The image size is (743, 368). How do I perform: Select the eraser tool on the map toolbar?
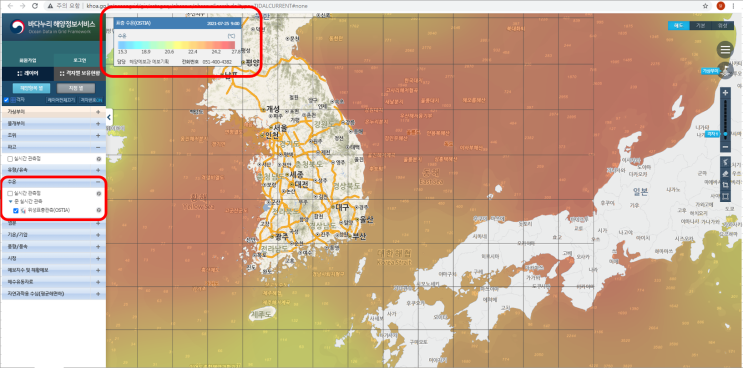coord(725,174)
